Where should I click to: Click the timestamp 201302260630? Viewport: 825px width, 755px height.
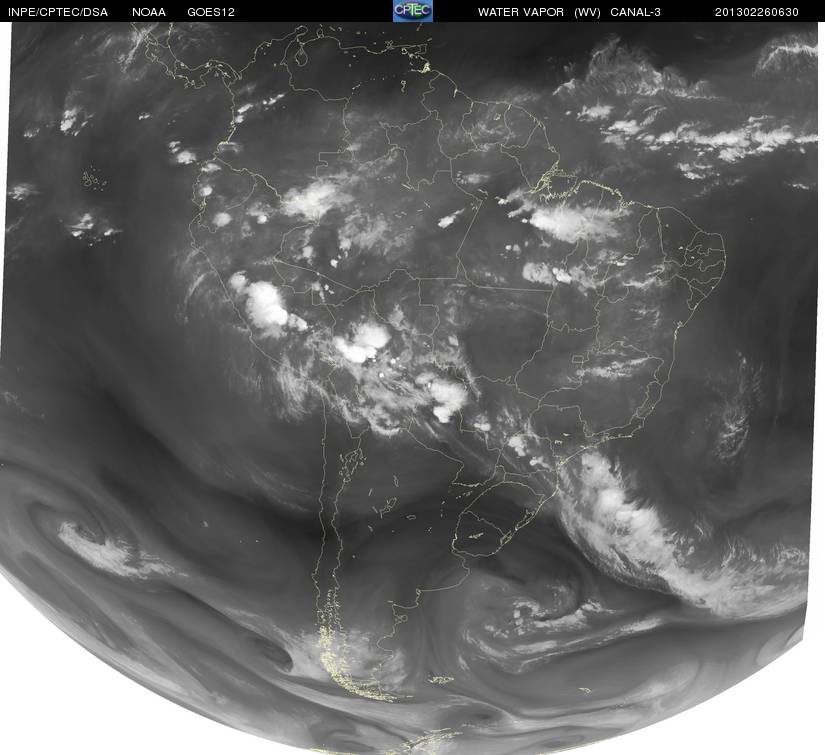(x=757, y=12)
